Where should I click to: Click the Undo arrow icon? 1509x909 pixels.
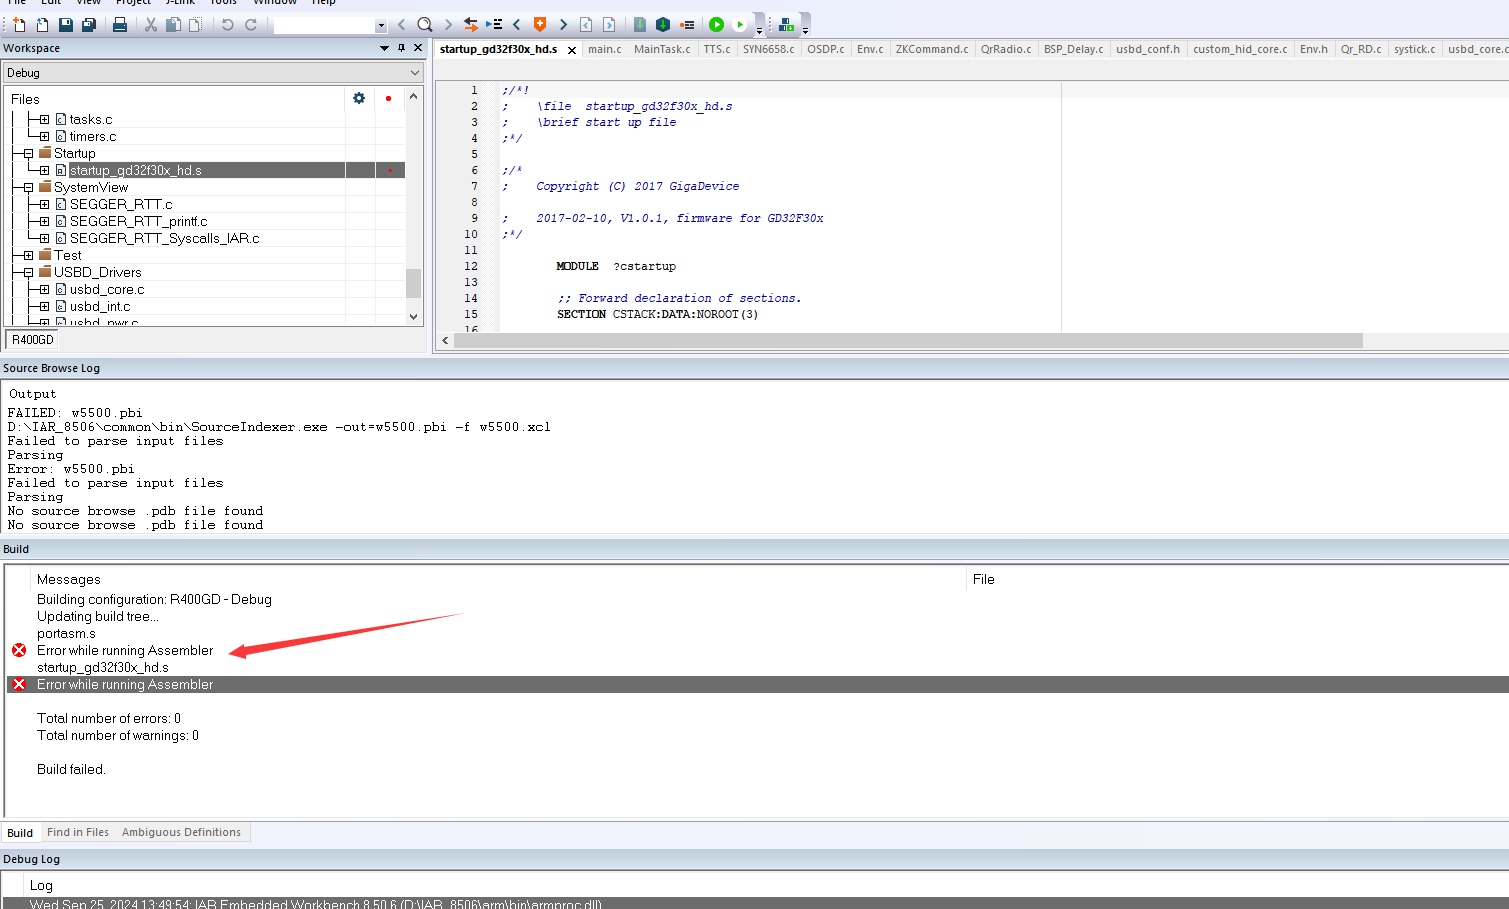tap(228, 25)
